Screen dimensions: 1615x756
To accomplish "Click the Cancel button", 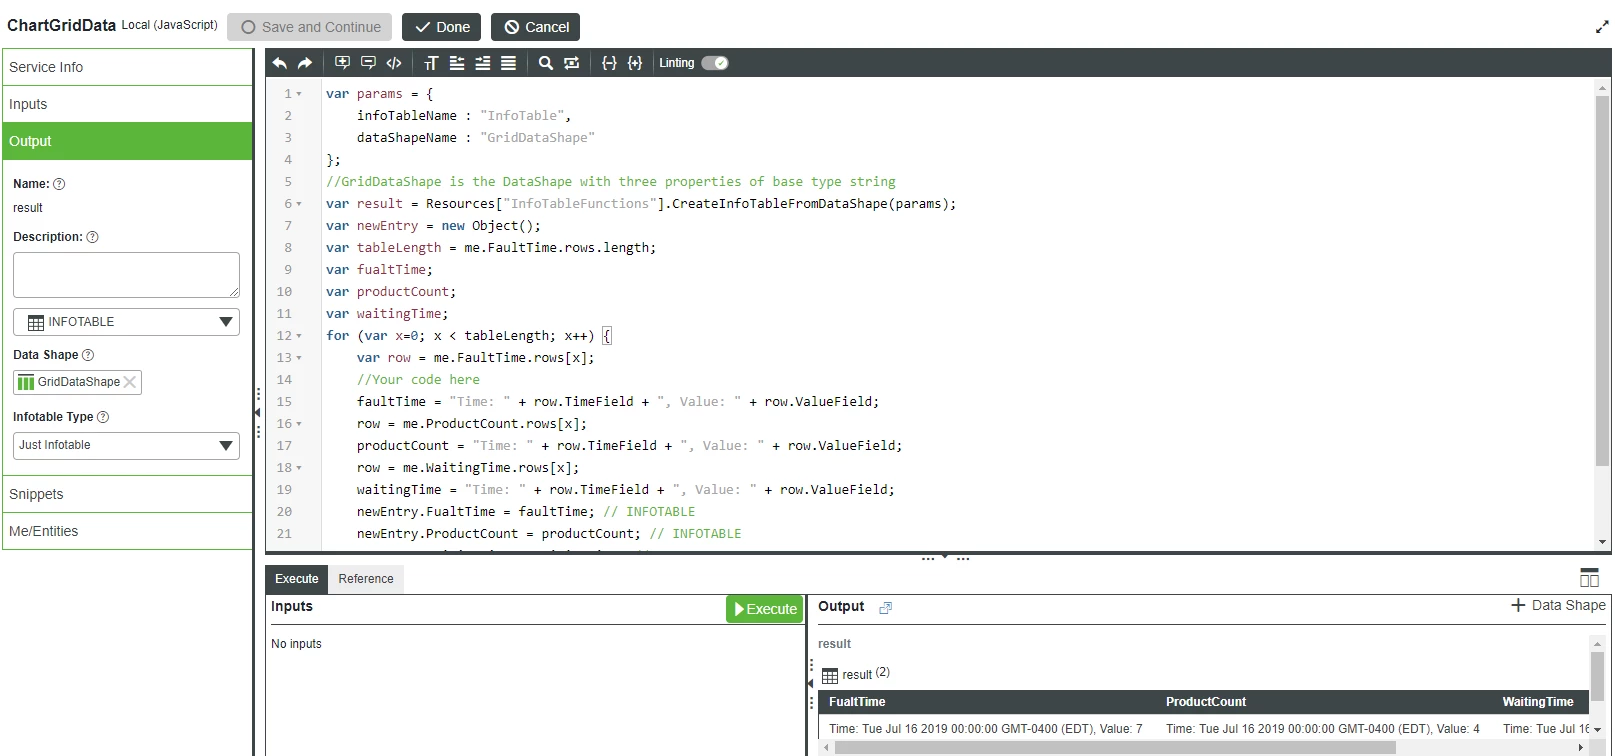I will point(536,27).
